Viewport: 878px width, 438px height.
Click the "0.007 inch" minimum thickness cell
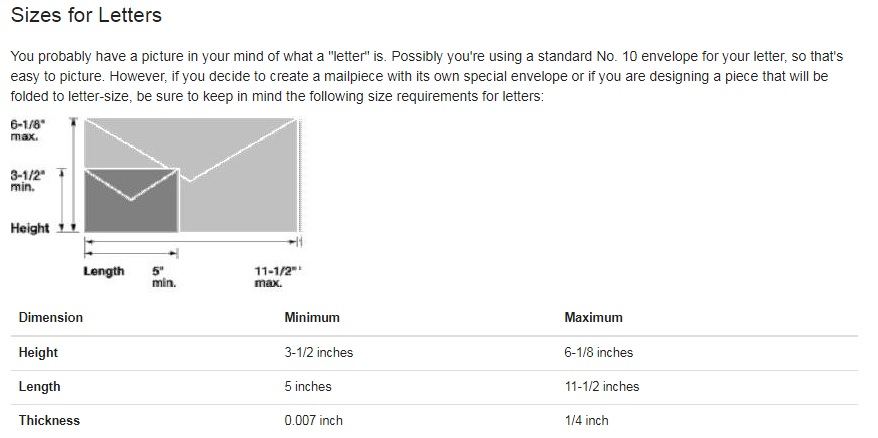pyautogui.click(x=313, y=420)
